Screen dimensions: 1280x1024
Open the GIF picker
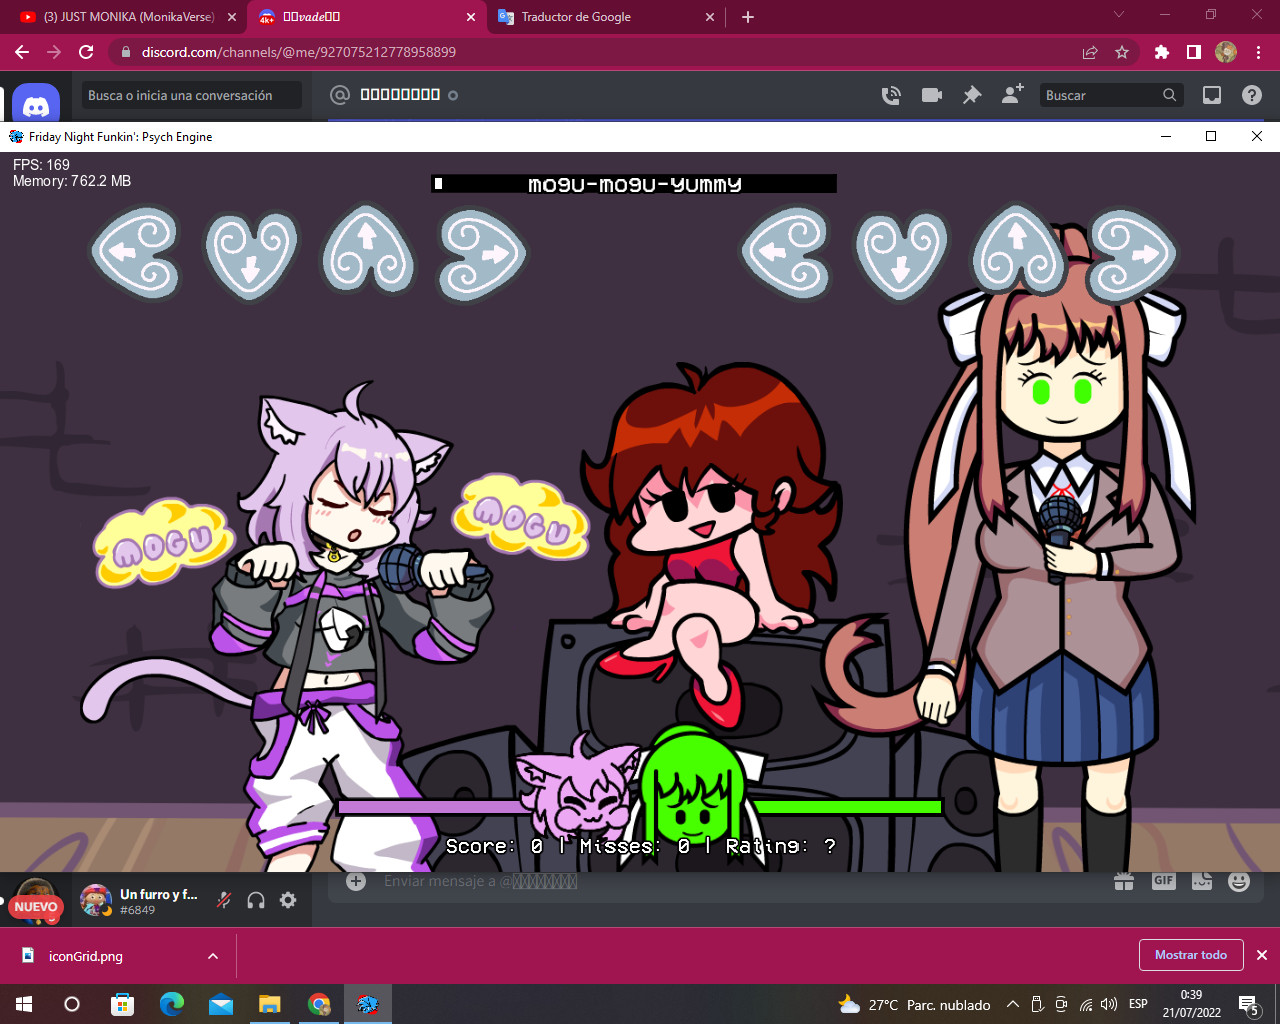1162,881
